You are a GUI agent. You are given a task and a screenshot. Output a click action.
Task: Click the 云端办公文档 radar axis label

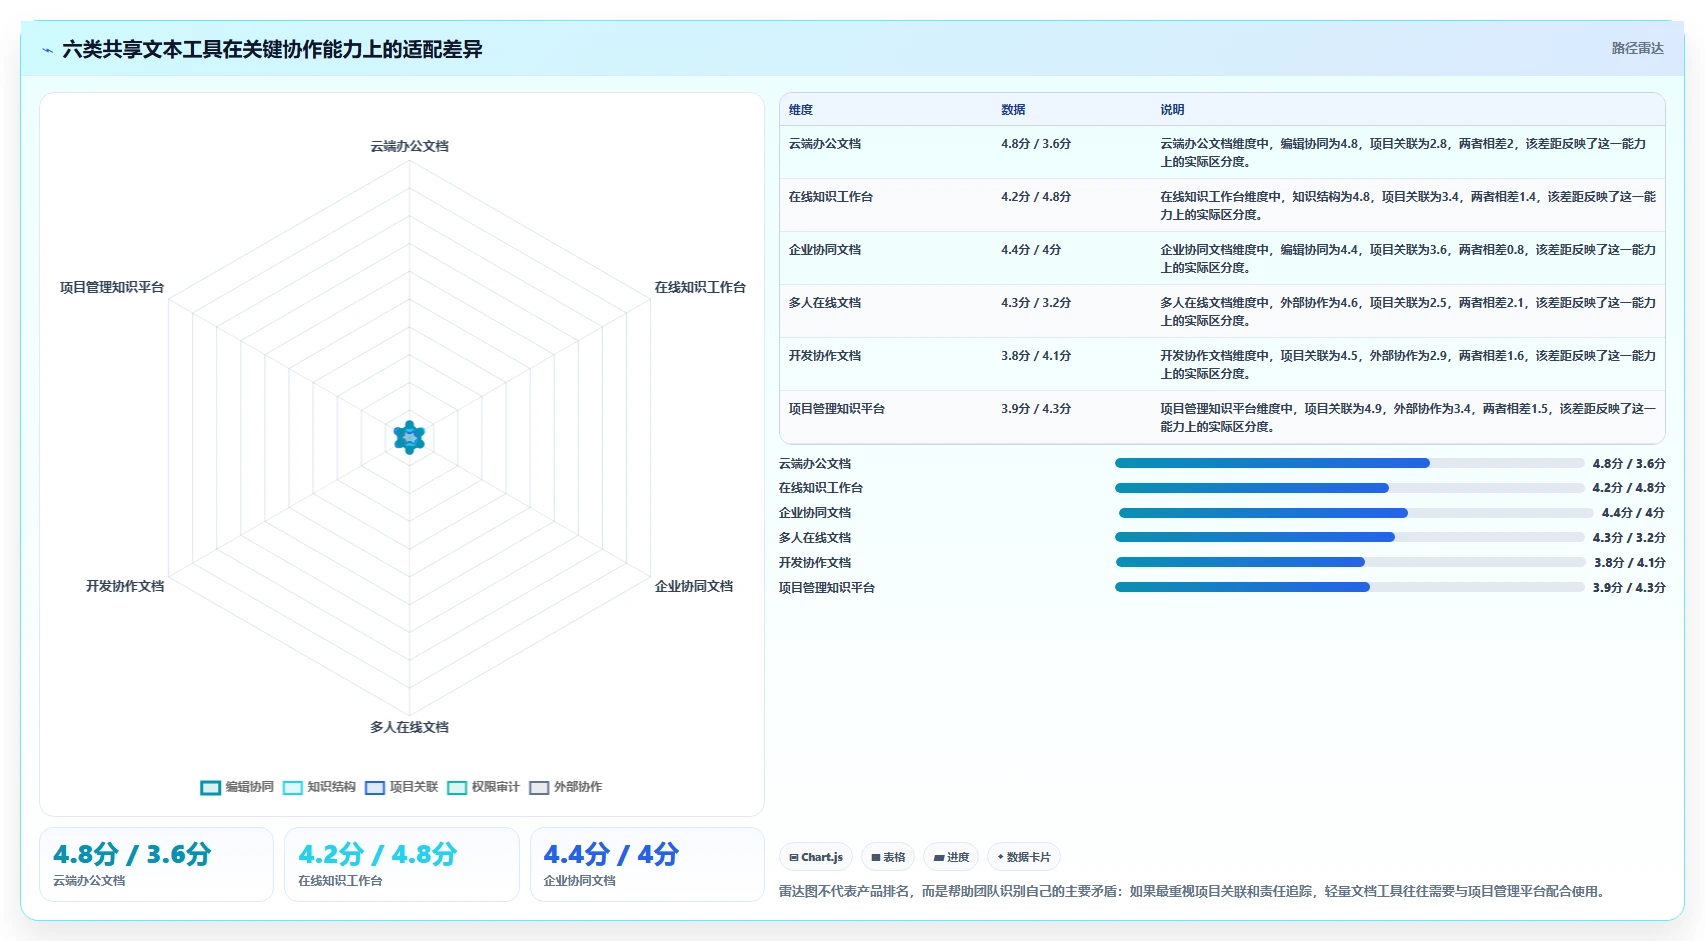pos(410,146)
